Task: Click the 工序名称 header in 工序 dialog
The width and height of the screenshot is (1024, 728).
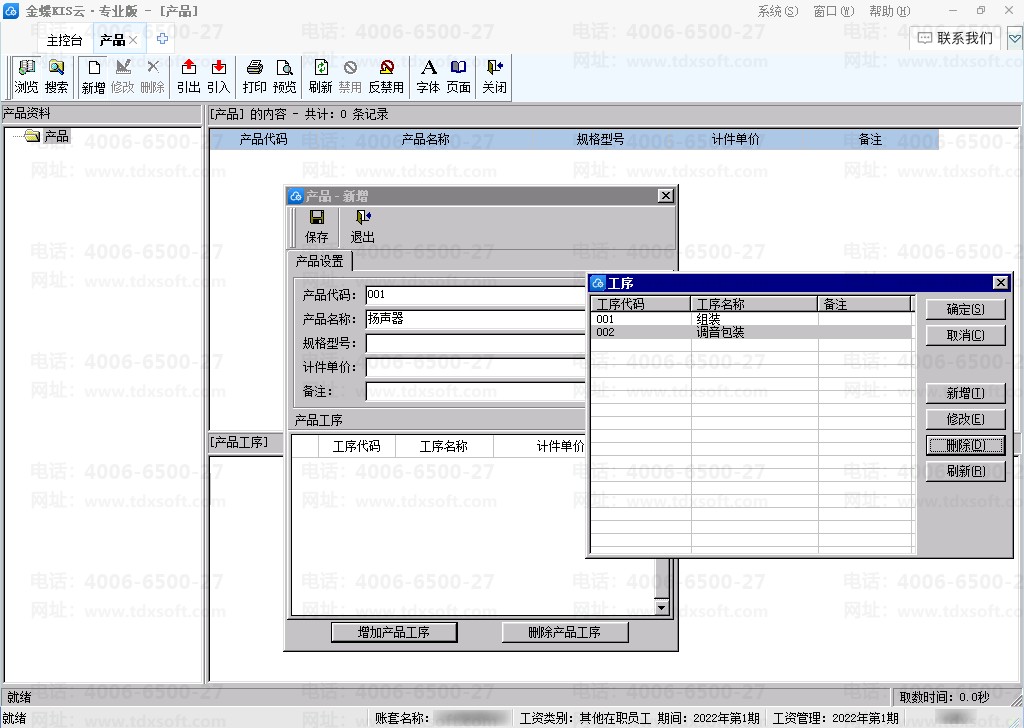Action: pyautogui.click(x=754, y=304)
